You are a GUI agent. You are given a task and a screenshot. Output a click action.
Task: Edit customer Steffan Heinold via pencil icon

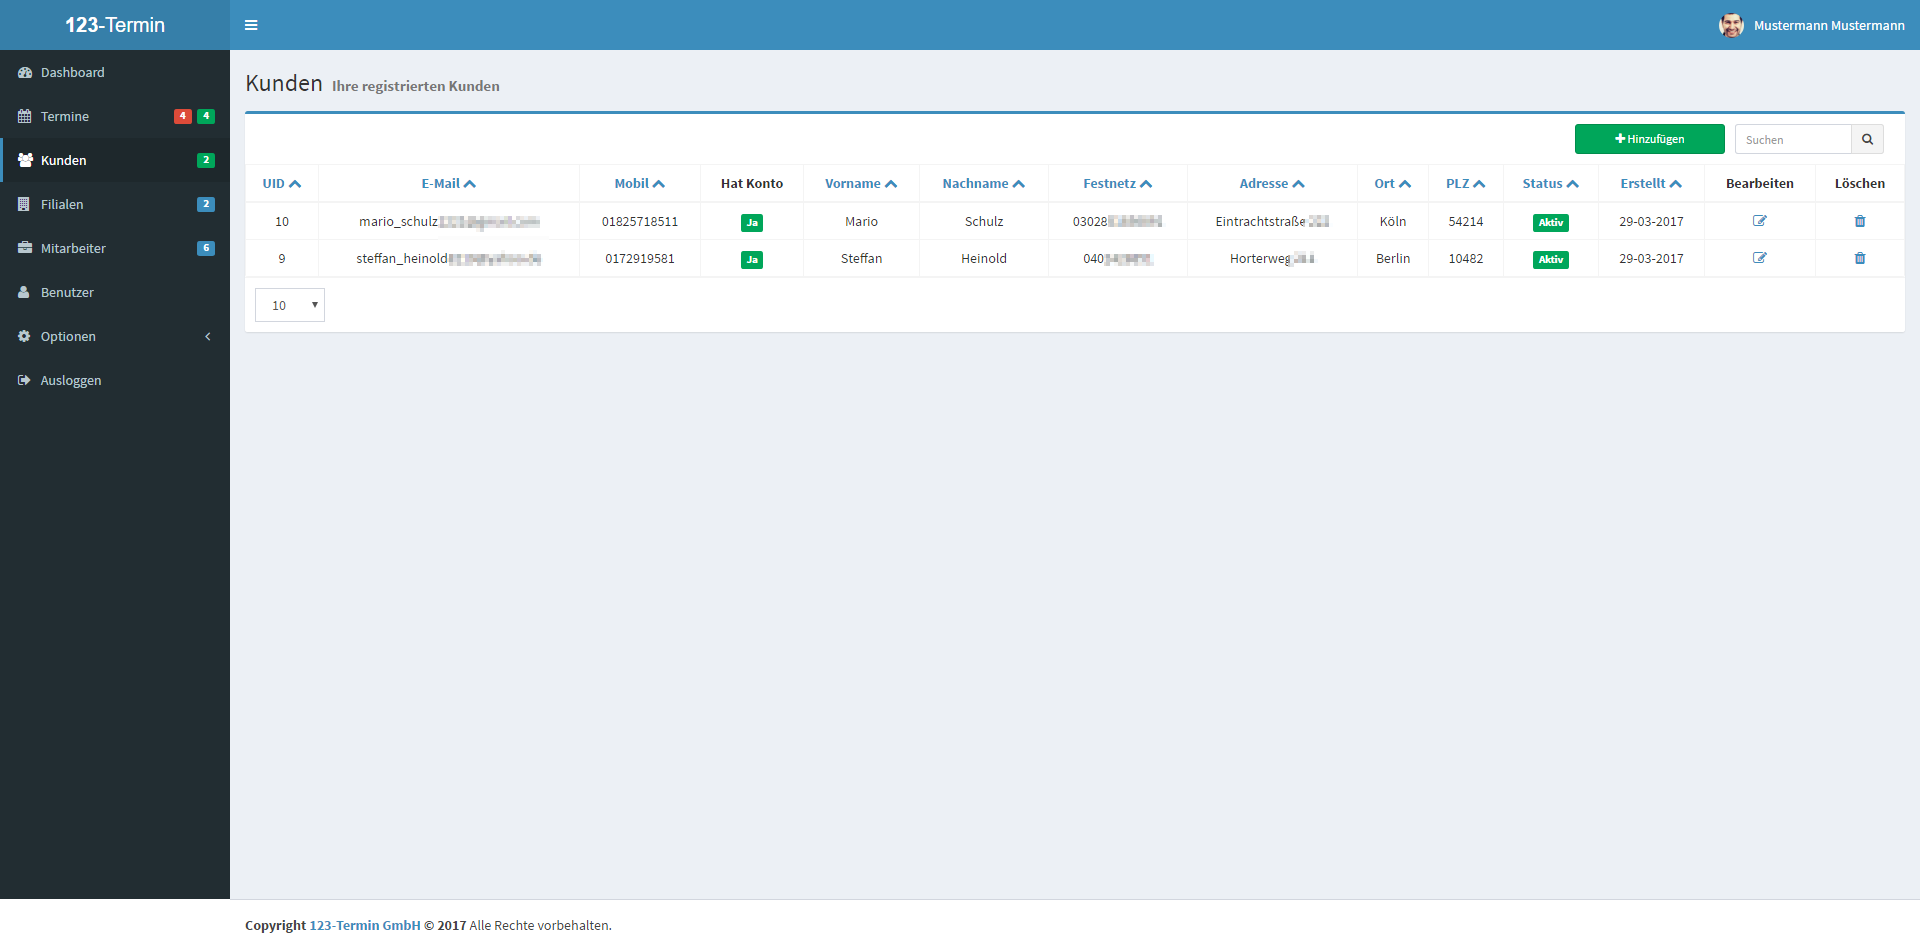1759,258
